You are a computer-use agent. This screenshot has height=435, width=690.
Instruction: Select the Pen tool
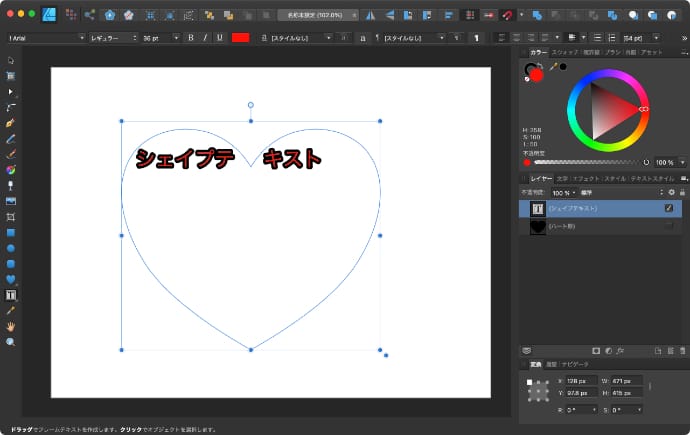point(11,123)
